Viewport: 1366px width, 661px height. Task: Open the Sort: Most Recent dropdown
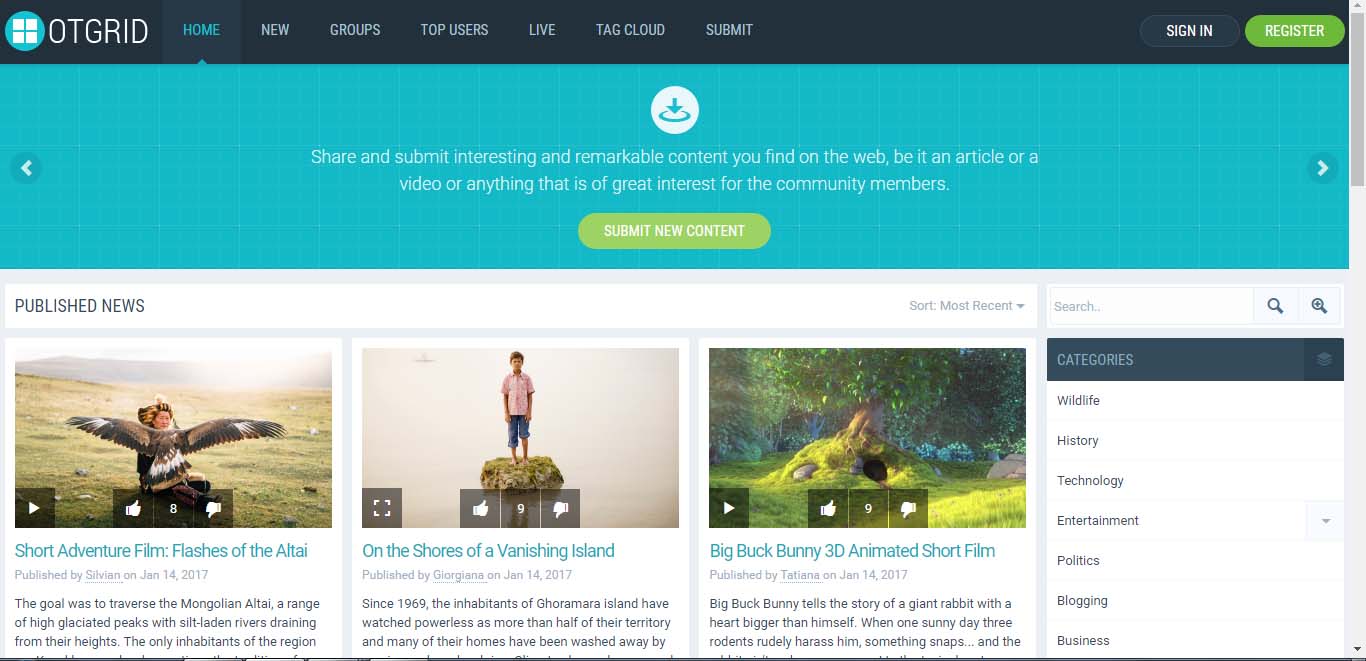click(967, 306)
